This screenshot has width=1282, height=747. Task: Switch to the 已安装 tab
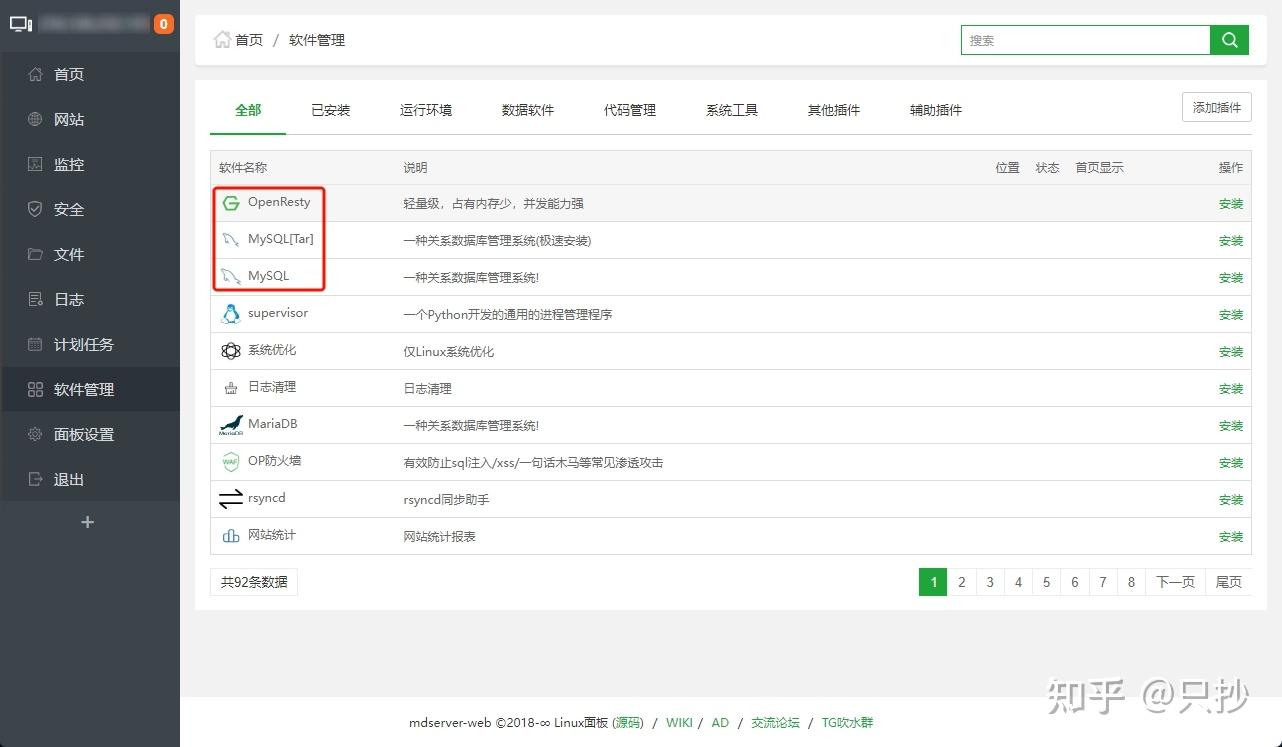point(330,110)
